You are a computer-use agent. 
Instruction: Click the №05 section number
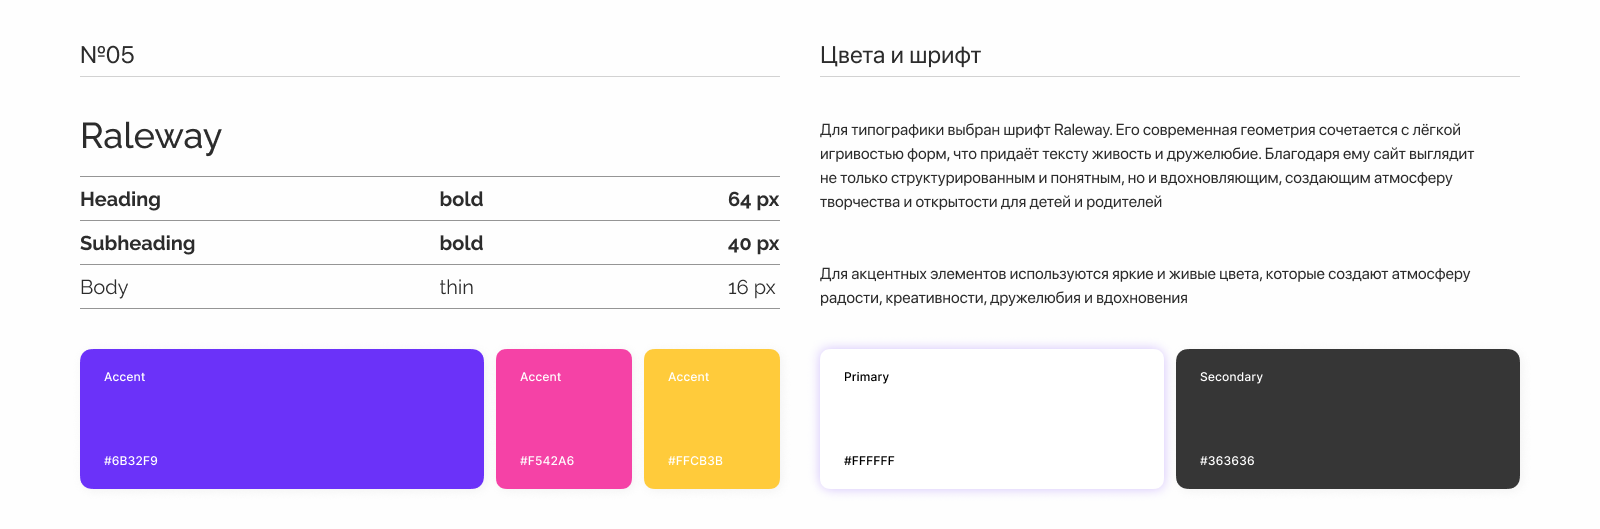coord(107,55)
